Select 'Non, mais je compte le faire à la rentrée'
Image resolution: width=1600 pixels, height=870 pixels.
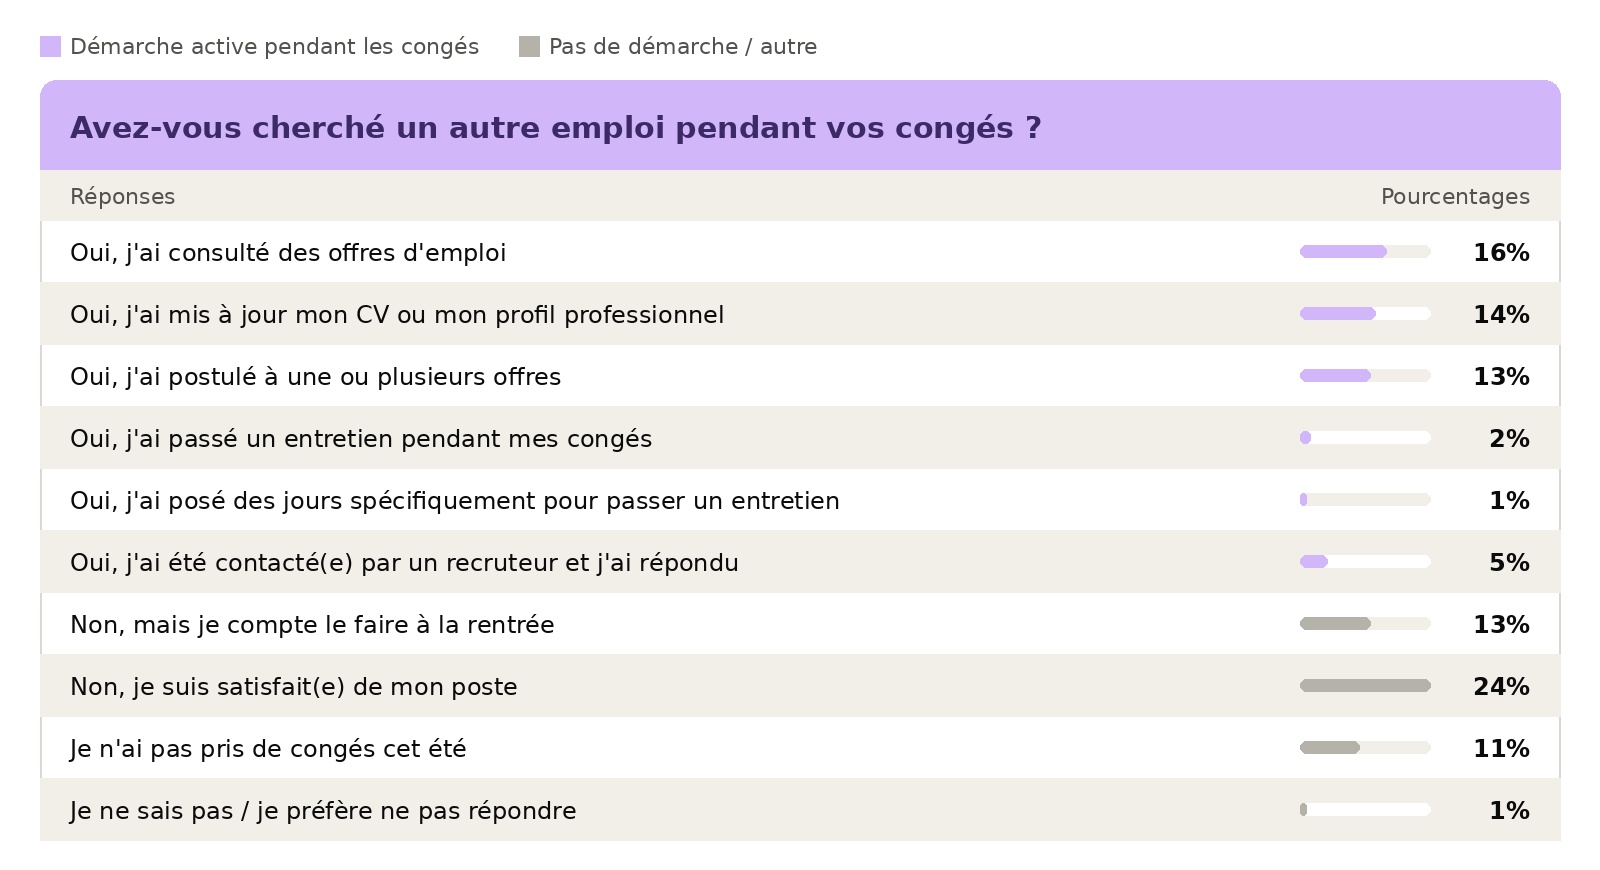[800, 624]
